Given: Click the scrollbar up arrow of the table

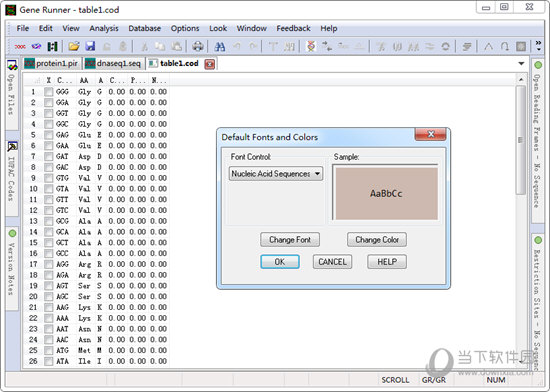Looking at the screenshot, I should (x=521, y=80).
